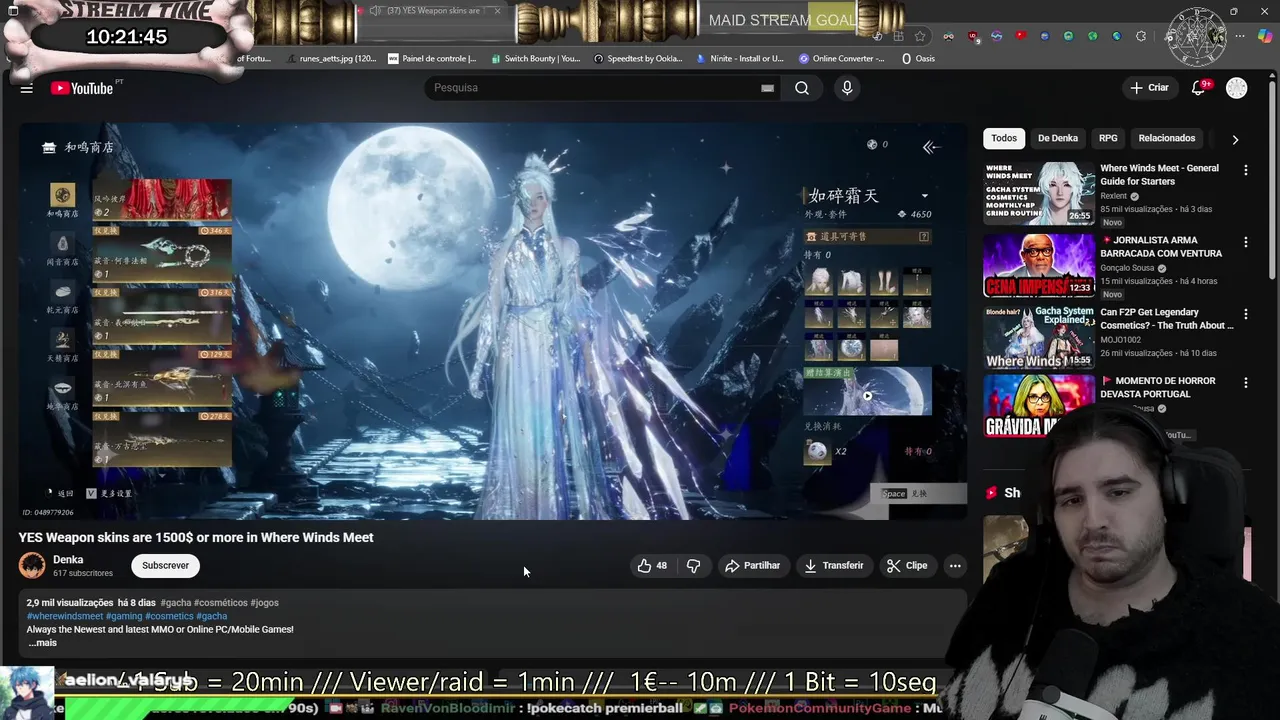Viewport: 1280px width, 720px height.
Task: Open the account avatar menu
Action: (x=1237, y=88)
